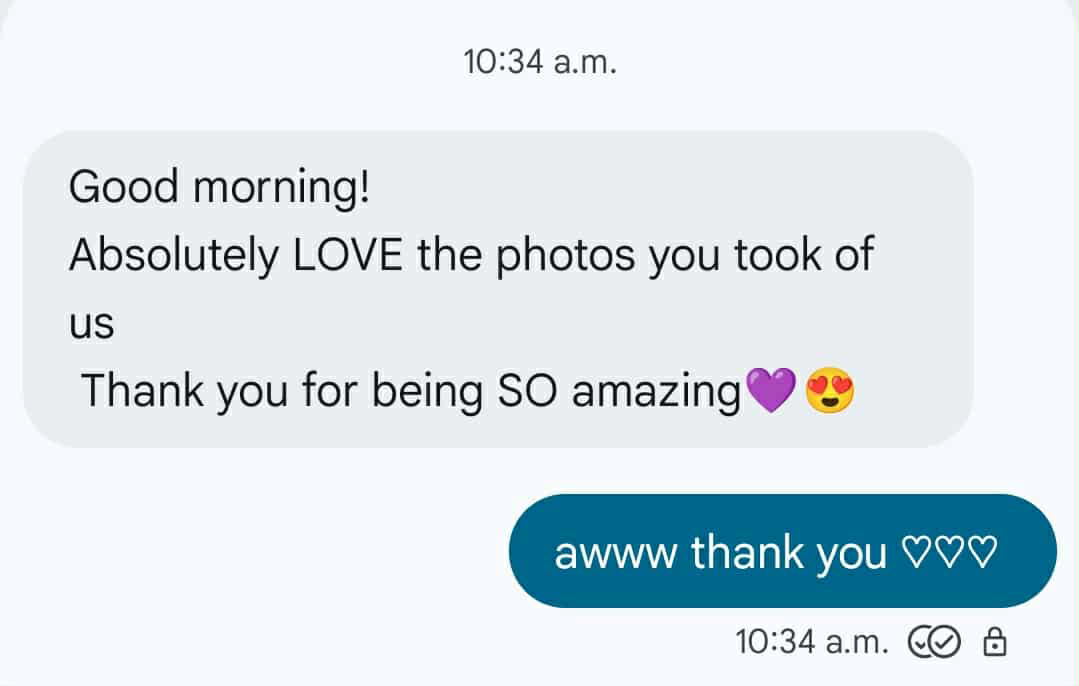Click the centered 10:34 a.m. timestamp header

point(540,63)
